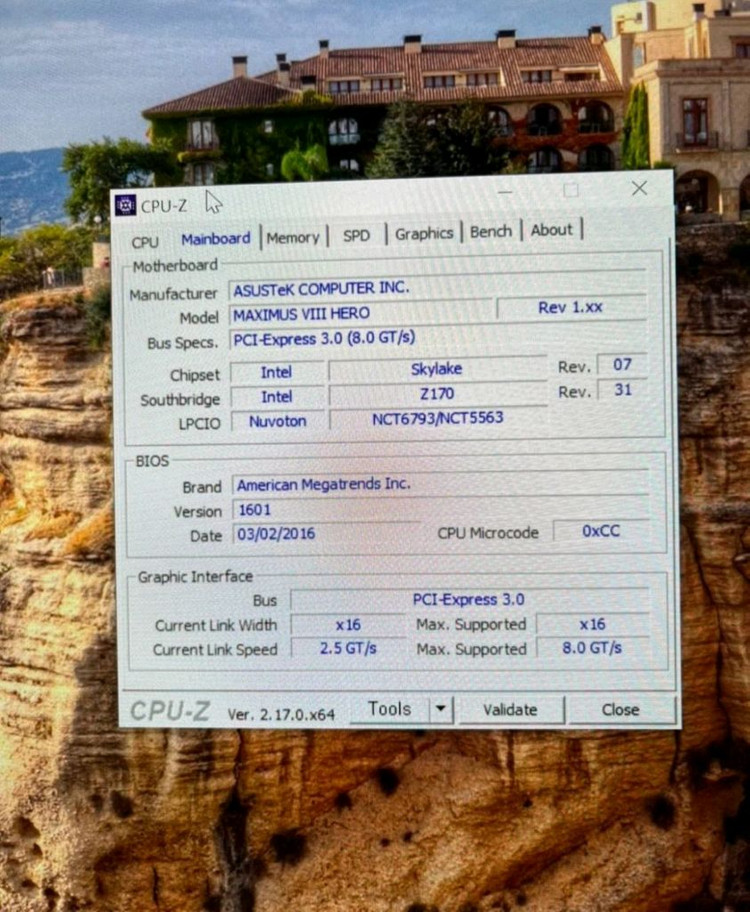Click the CPU Microcode 0xCC value
The width and height of the screenshot is (750, 912).
point(601,531)
